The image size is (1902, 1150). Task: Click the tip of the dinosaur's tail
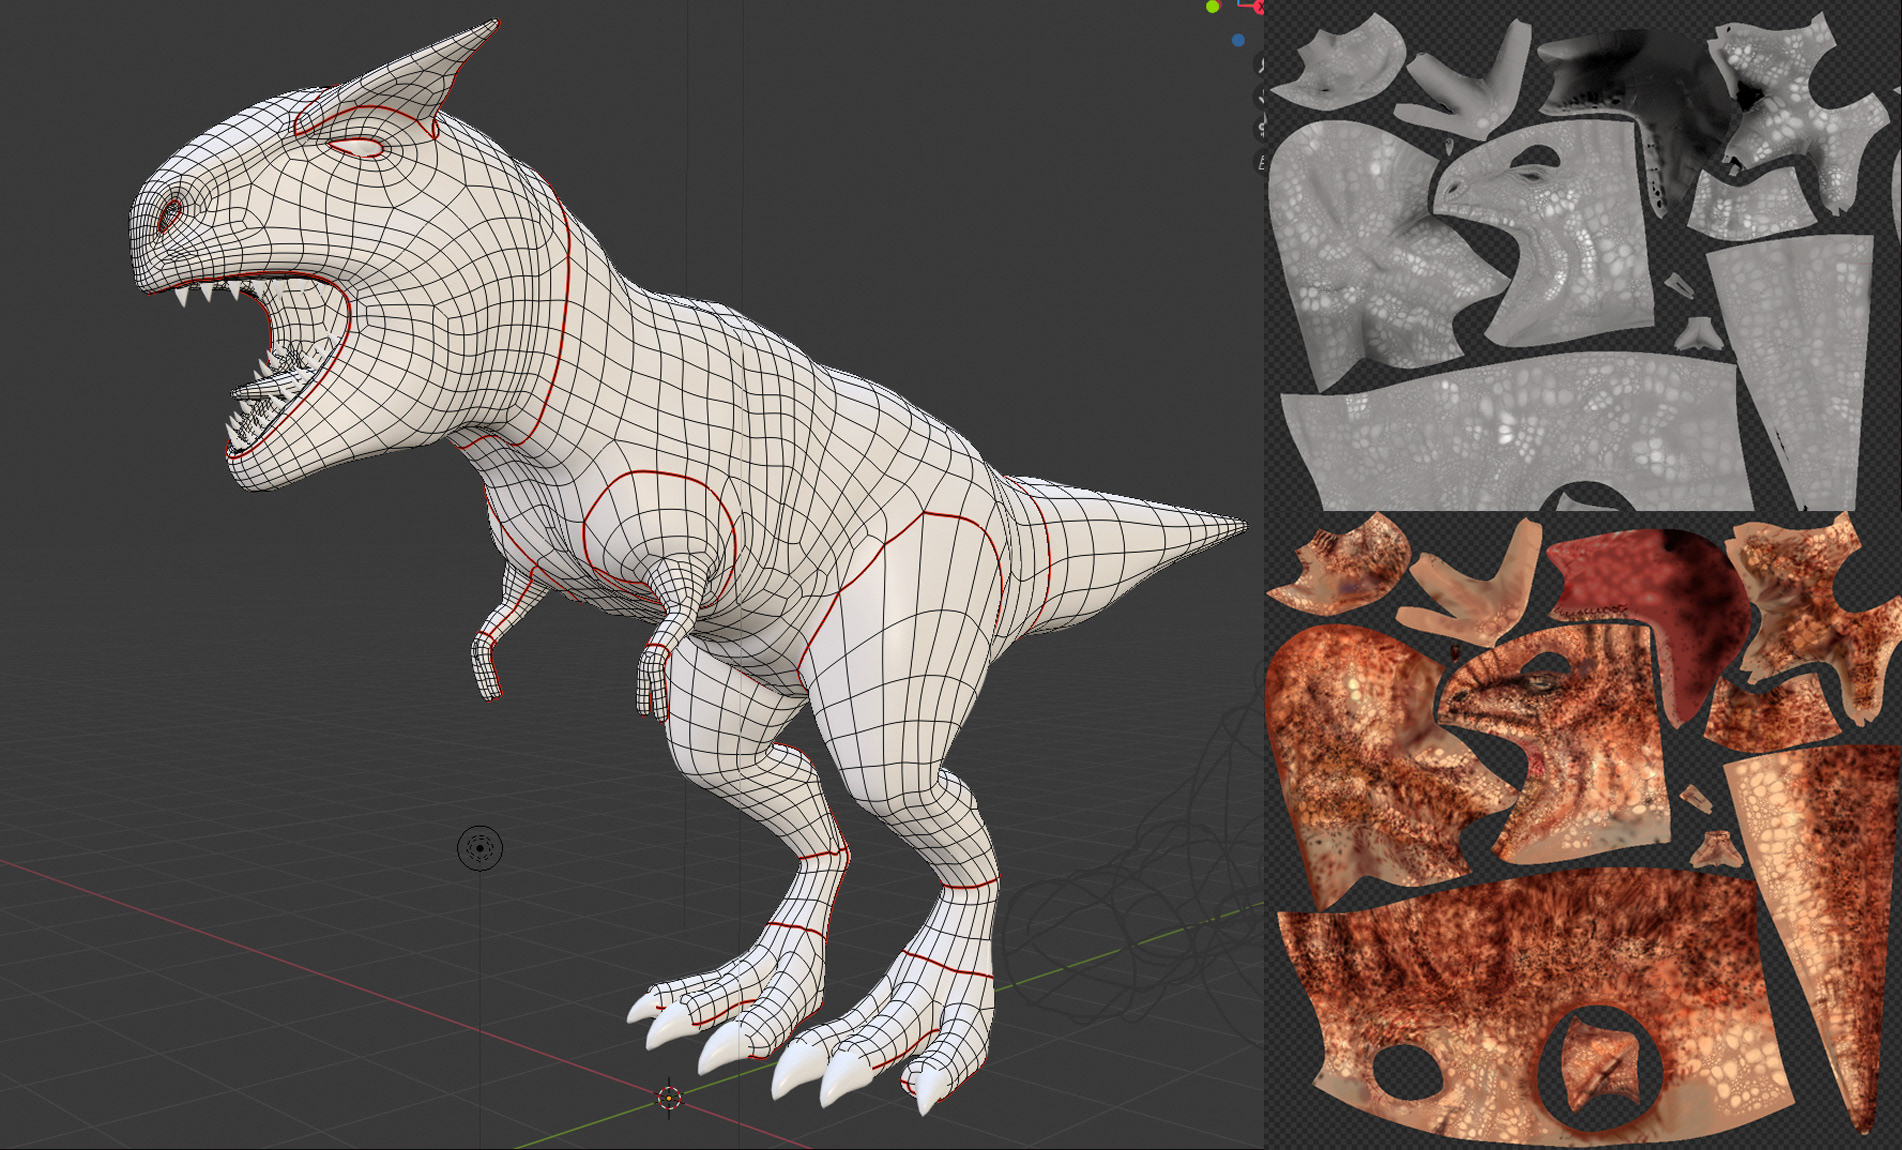click(1240, 525)
